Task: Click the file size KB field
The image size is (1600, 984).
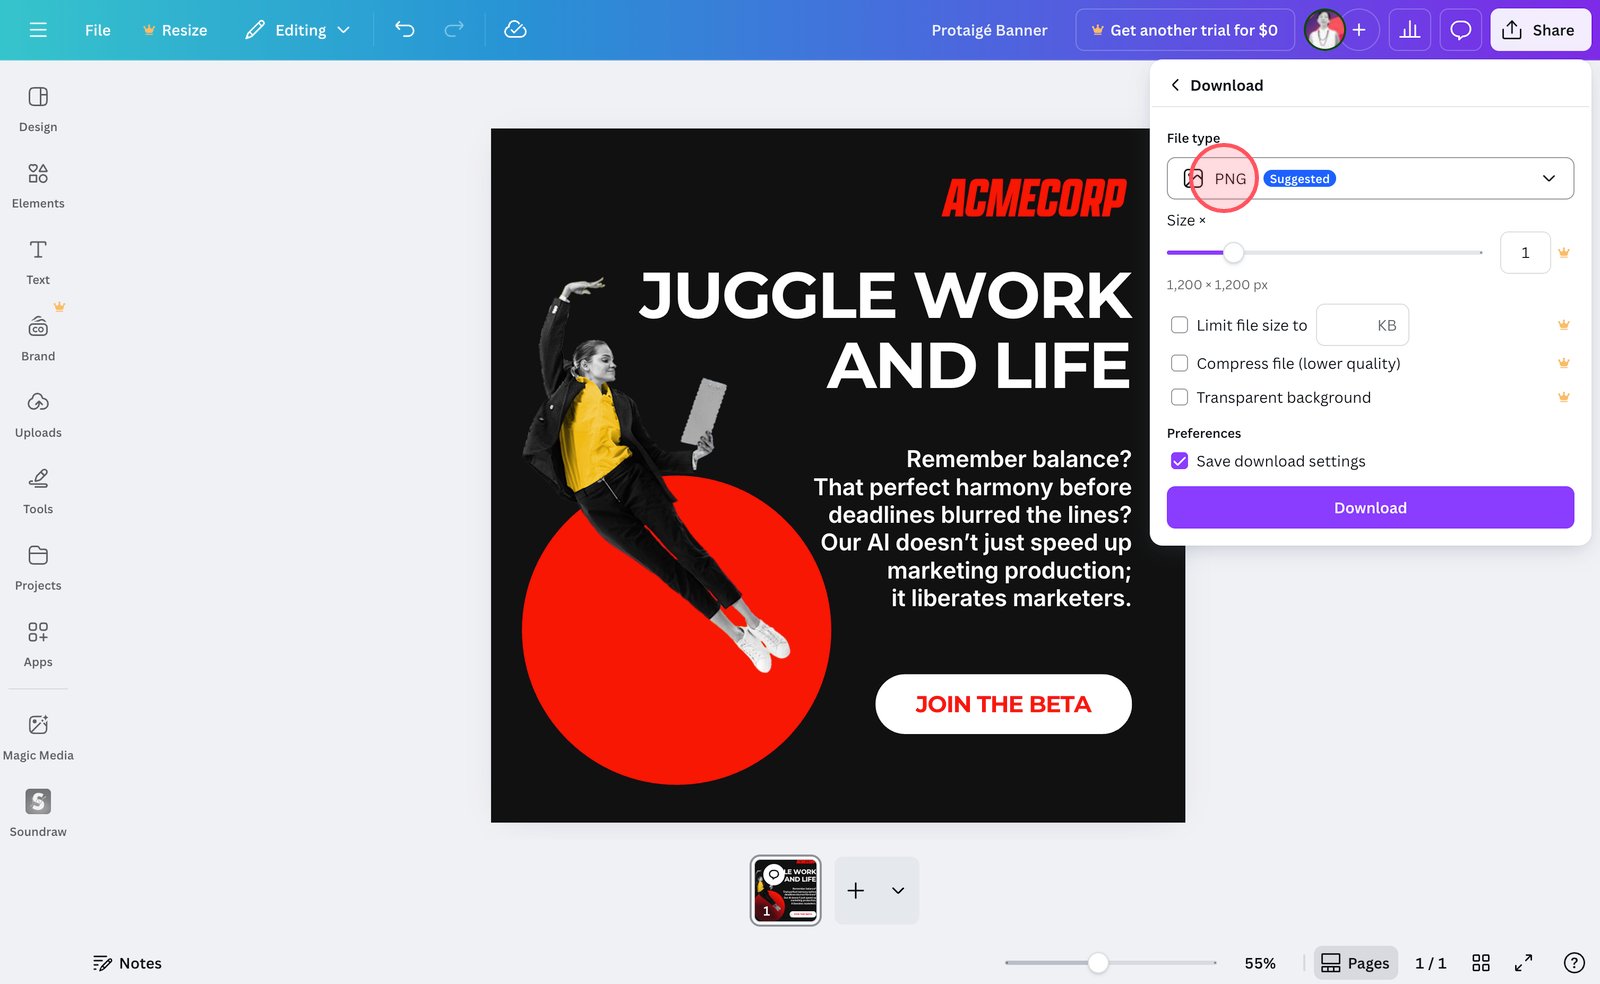Action: click(x=1362, y=325)
